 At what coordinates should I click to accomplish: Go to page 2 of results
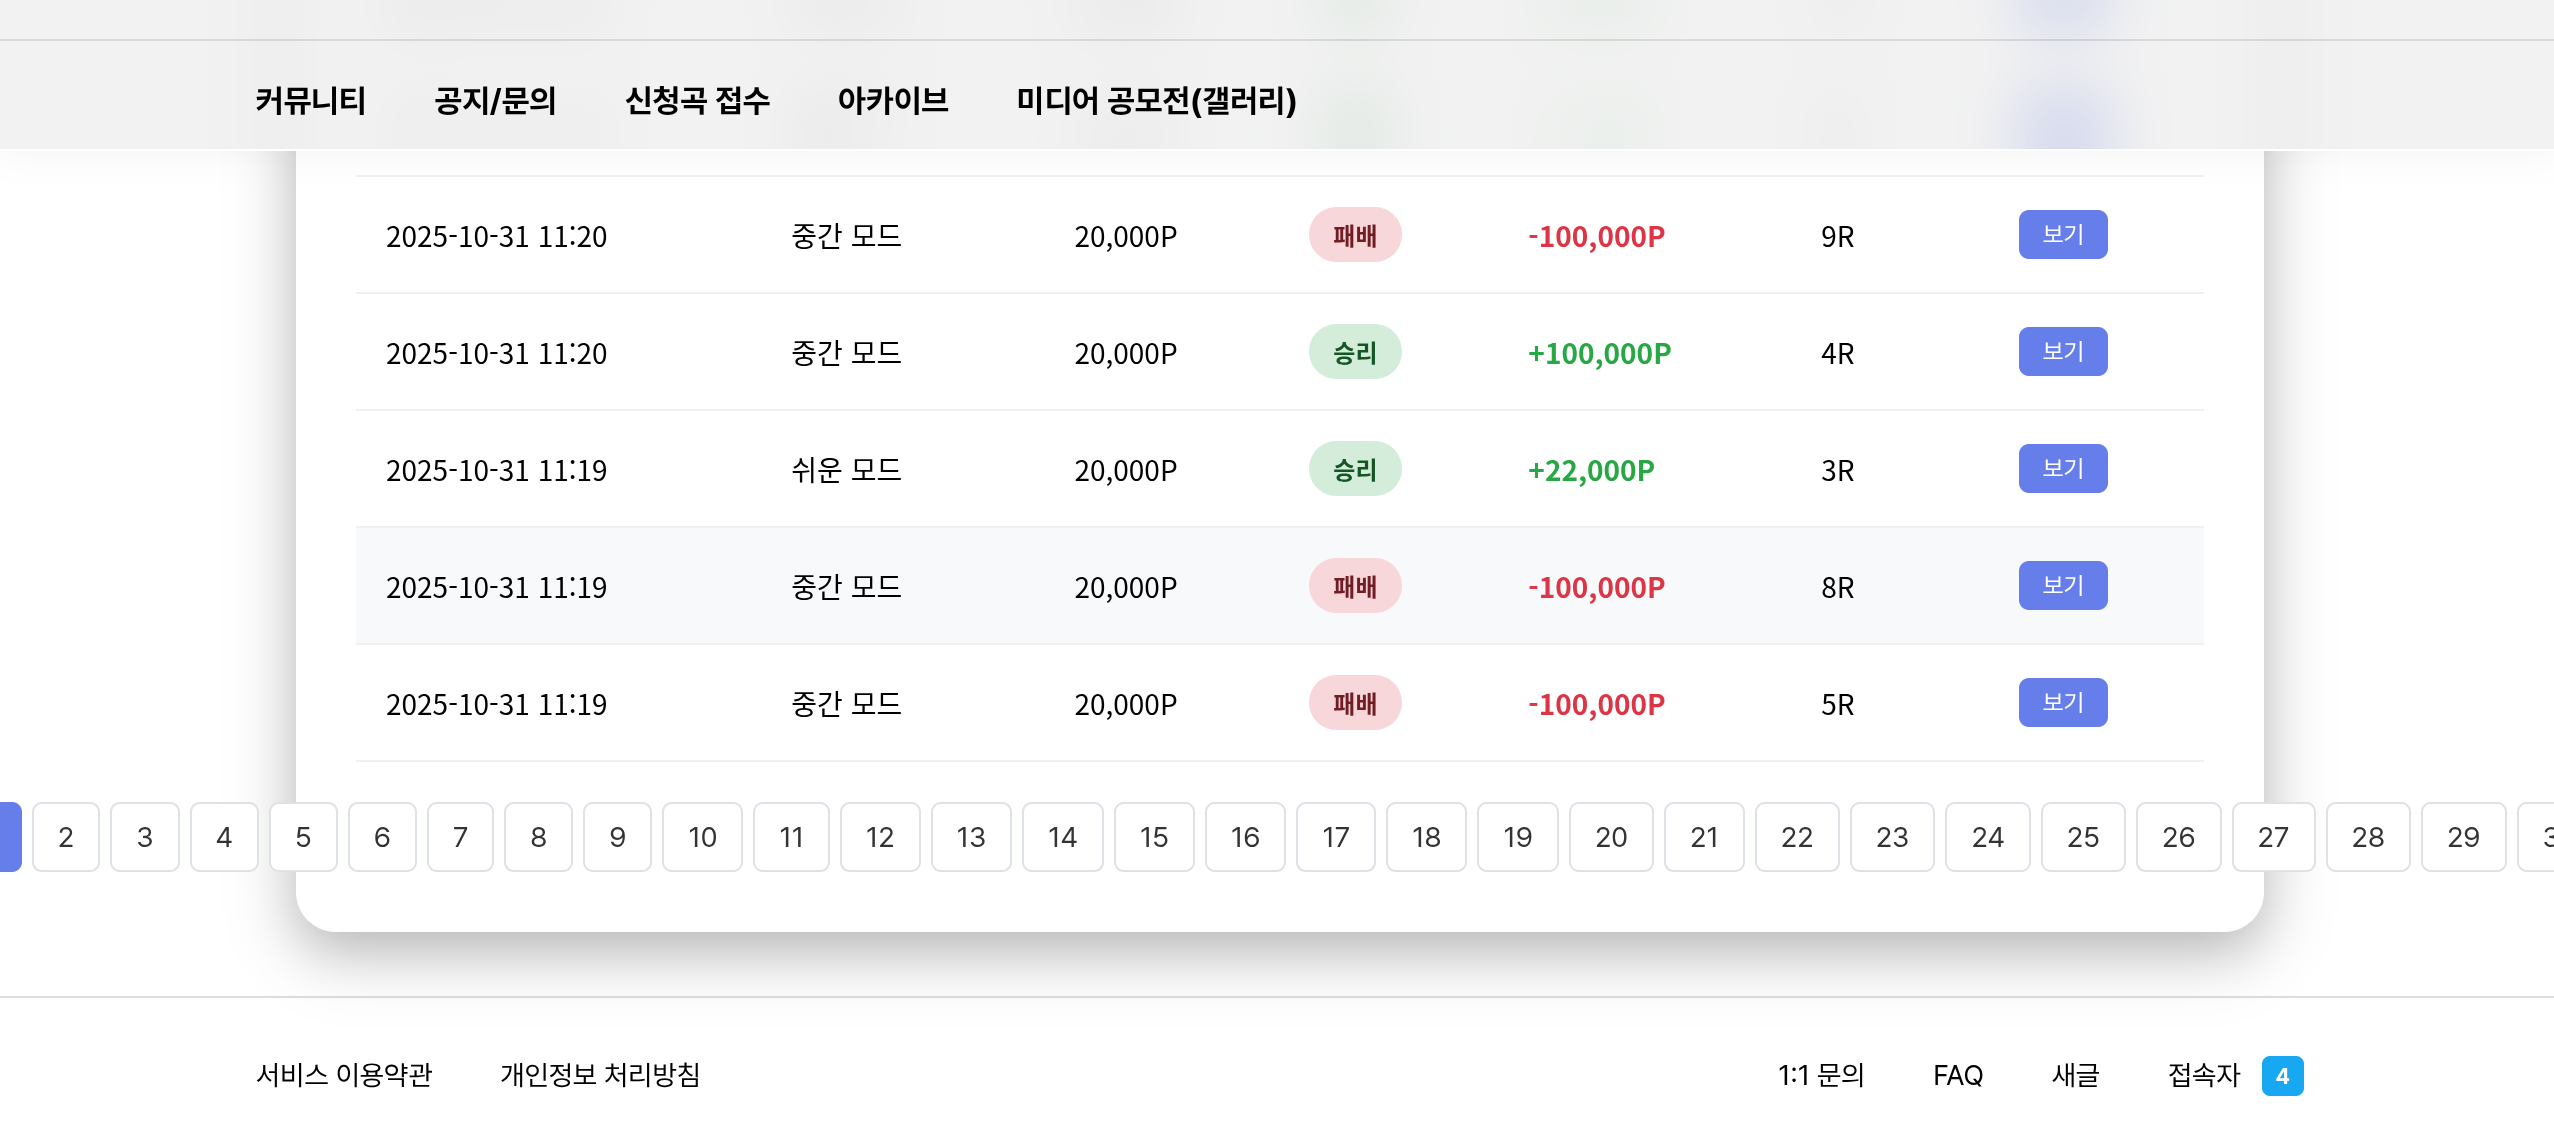[x=66, y=837]
